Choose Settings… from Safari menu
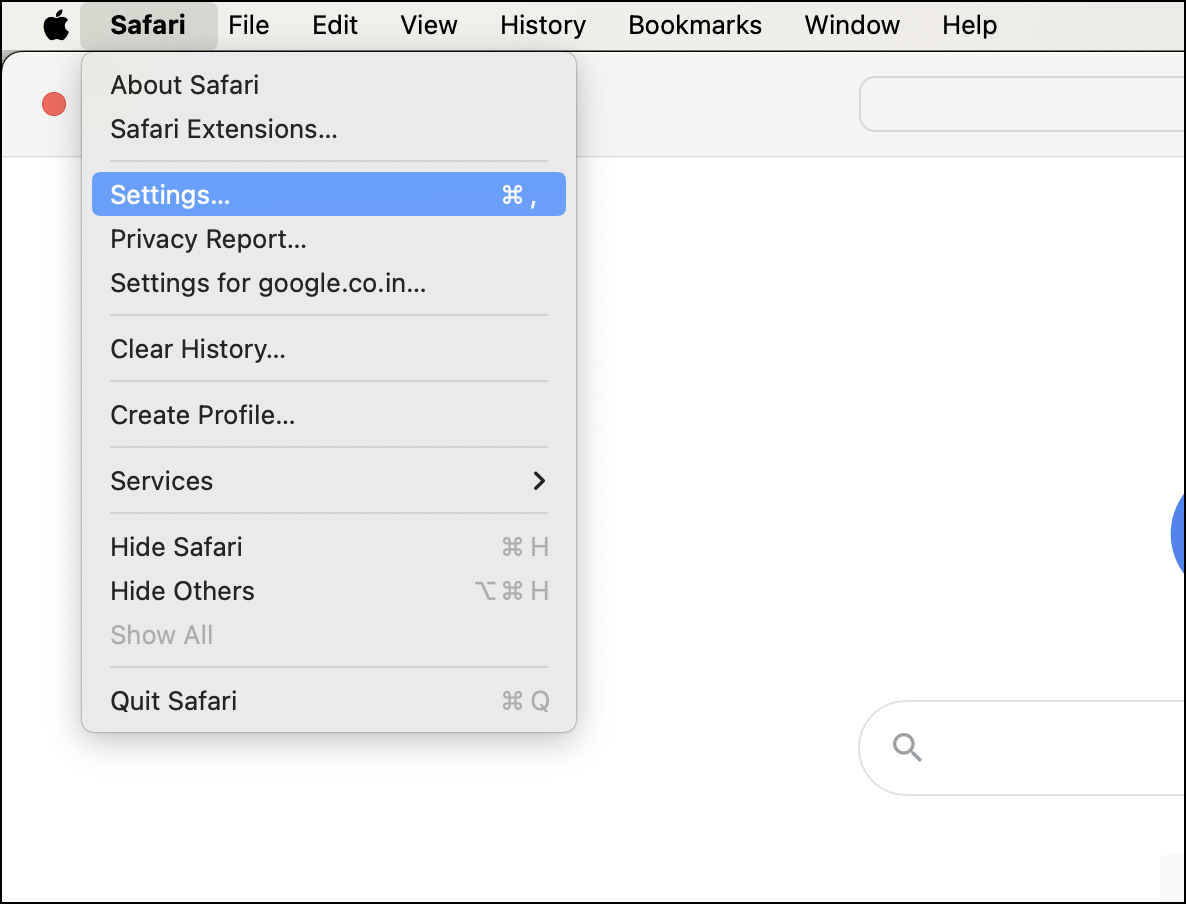The image size is (1186, 904). point(328,194)
